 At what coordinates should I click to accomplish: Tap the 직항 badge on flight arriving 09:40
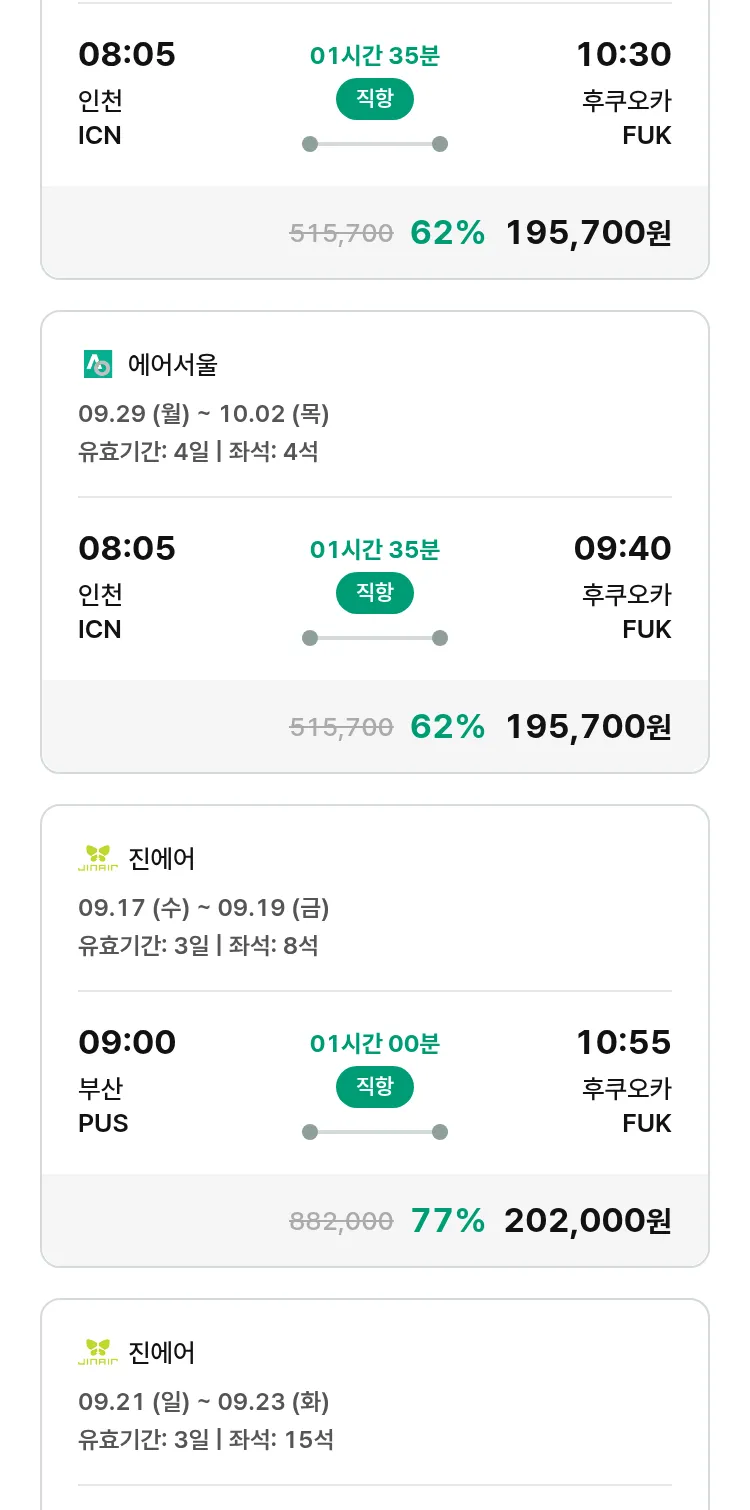click(375, 593)
